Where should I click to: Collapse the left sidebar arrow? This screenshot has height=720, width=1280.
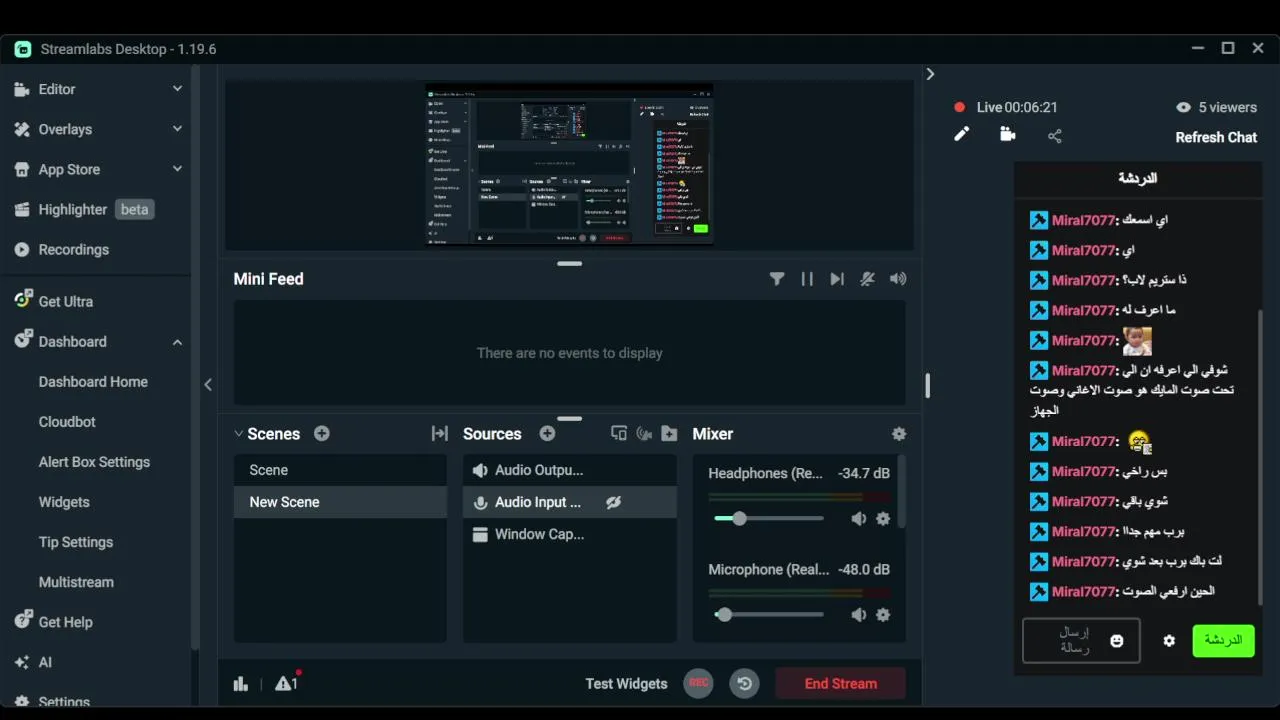(208, 384)
